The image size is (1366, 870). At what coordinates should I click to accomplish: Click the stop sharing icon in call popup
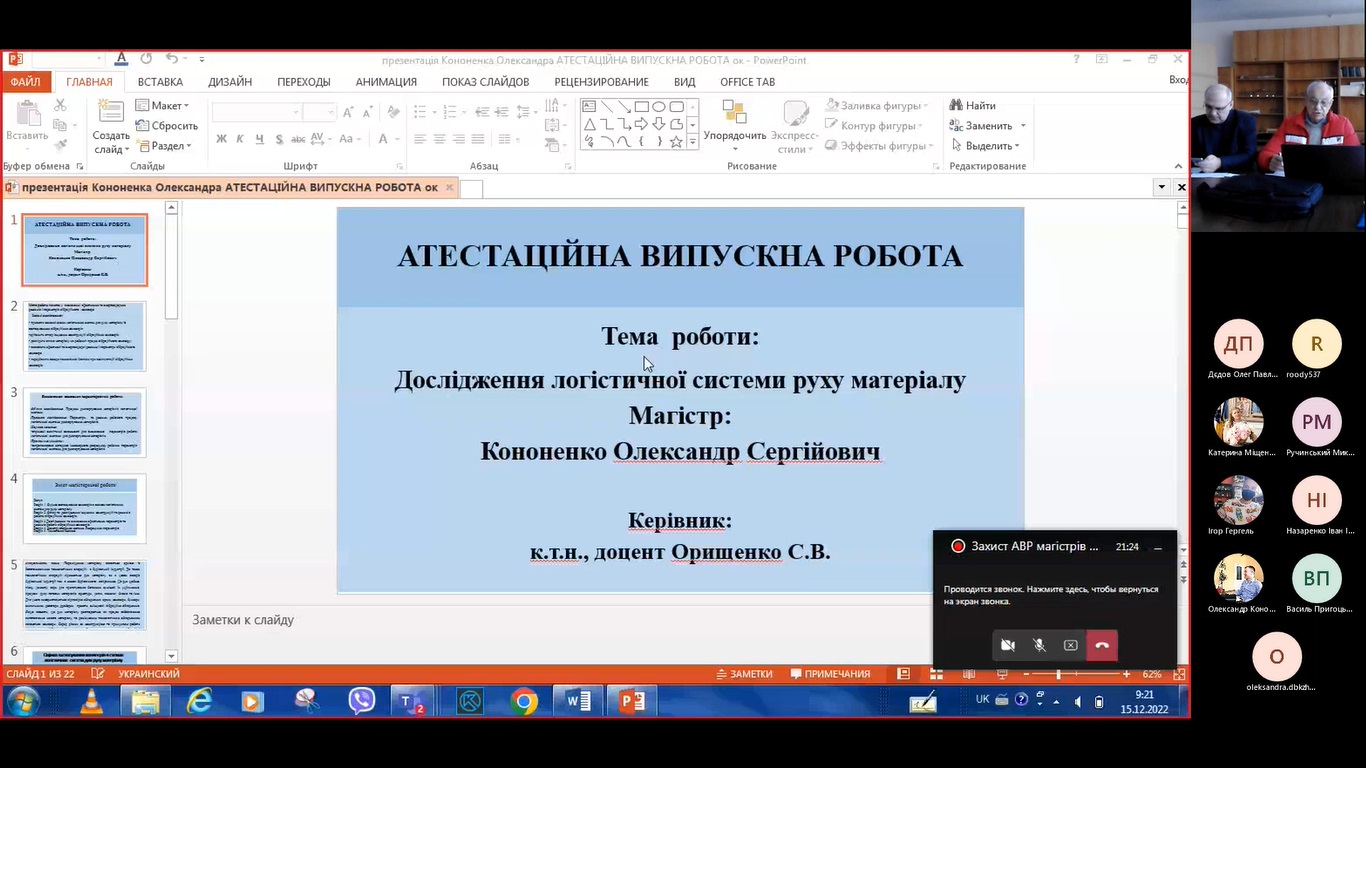[1070, 645]
